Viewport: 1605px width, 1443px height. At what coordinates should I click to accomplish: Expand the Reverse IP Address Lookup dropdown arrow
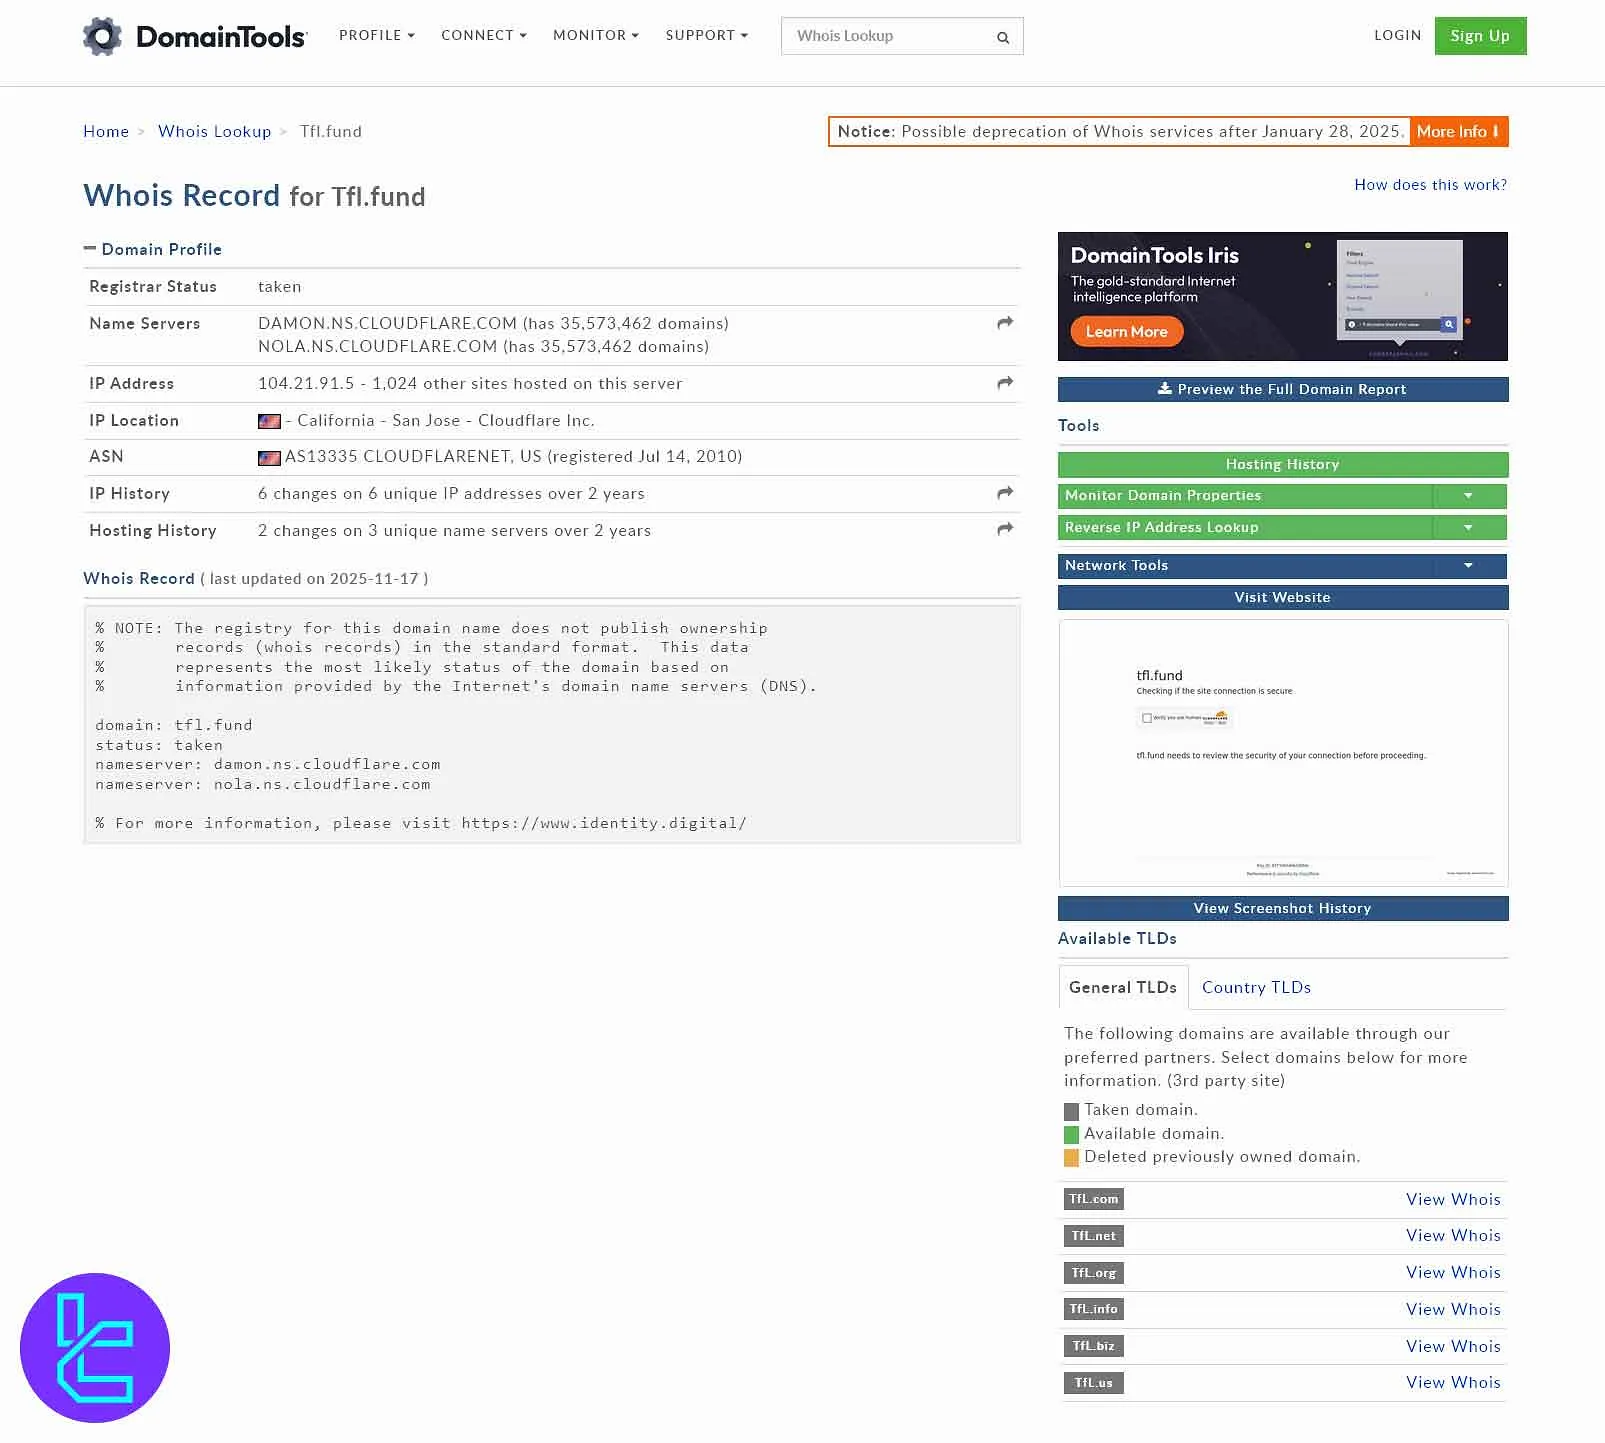(x=1468, y=528)
